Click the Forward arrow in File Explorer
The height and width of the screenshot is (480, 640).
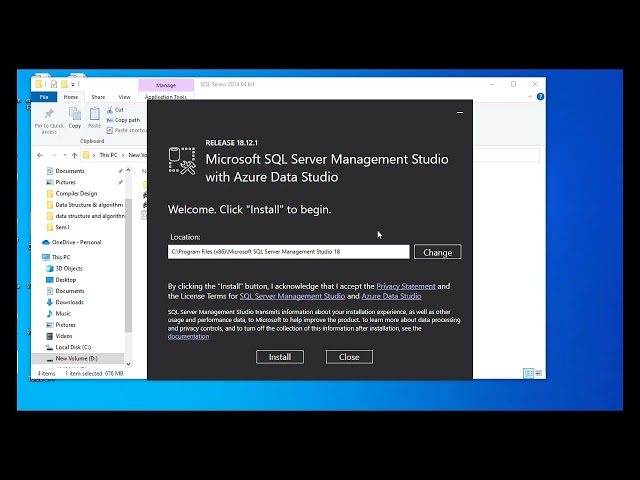[x=53, y=155]
